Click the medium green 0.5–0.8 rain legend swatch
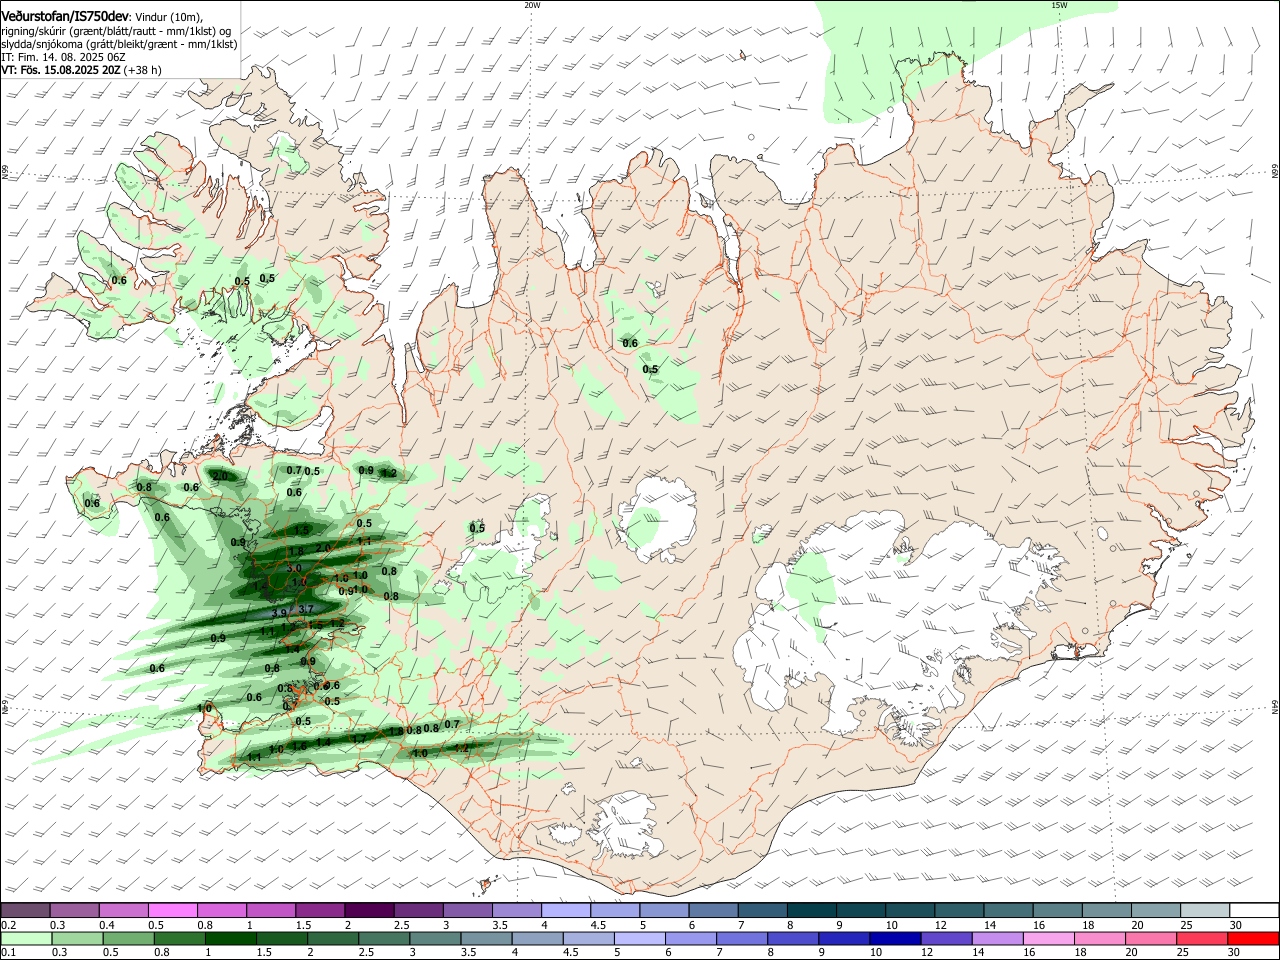The height and width of the screenshot is (960, 1280). 129,938
